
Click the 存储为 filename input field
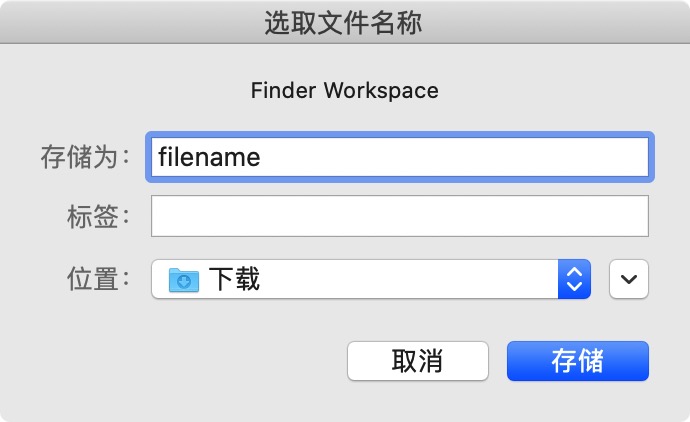(400, 157)
